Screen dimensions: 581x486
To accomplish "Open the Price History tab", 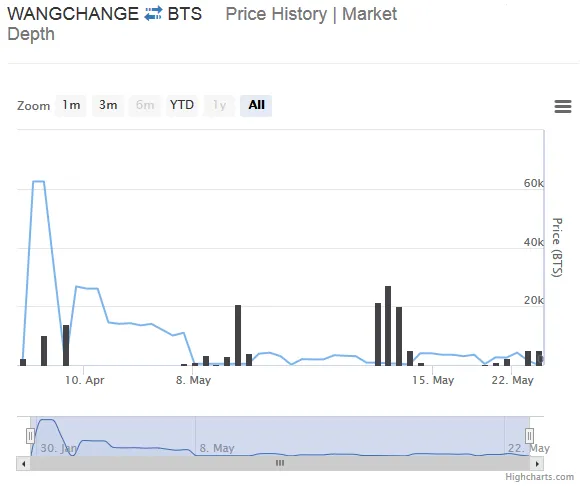I will [x=276, y=14].
